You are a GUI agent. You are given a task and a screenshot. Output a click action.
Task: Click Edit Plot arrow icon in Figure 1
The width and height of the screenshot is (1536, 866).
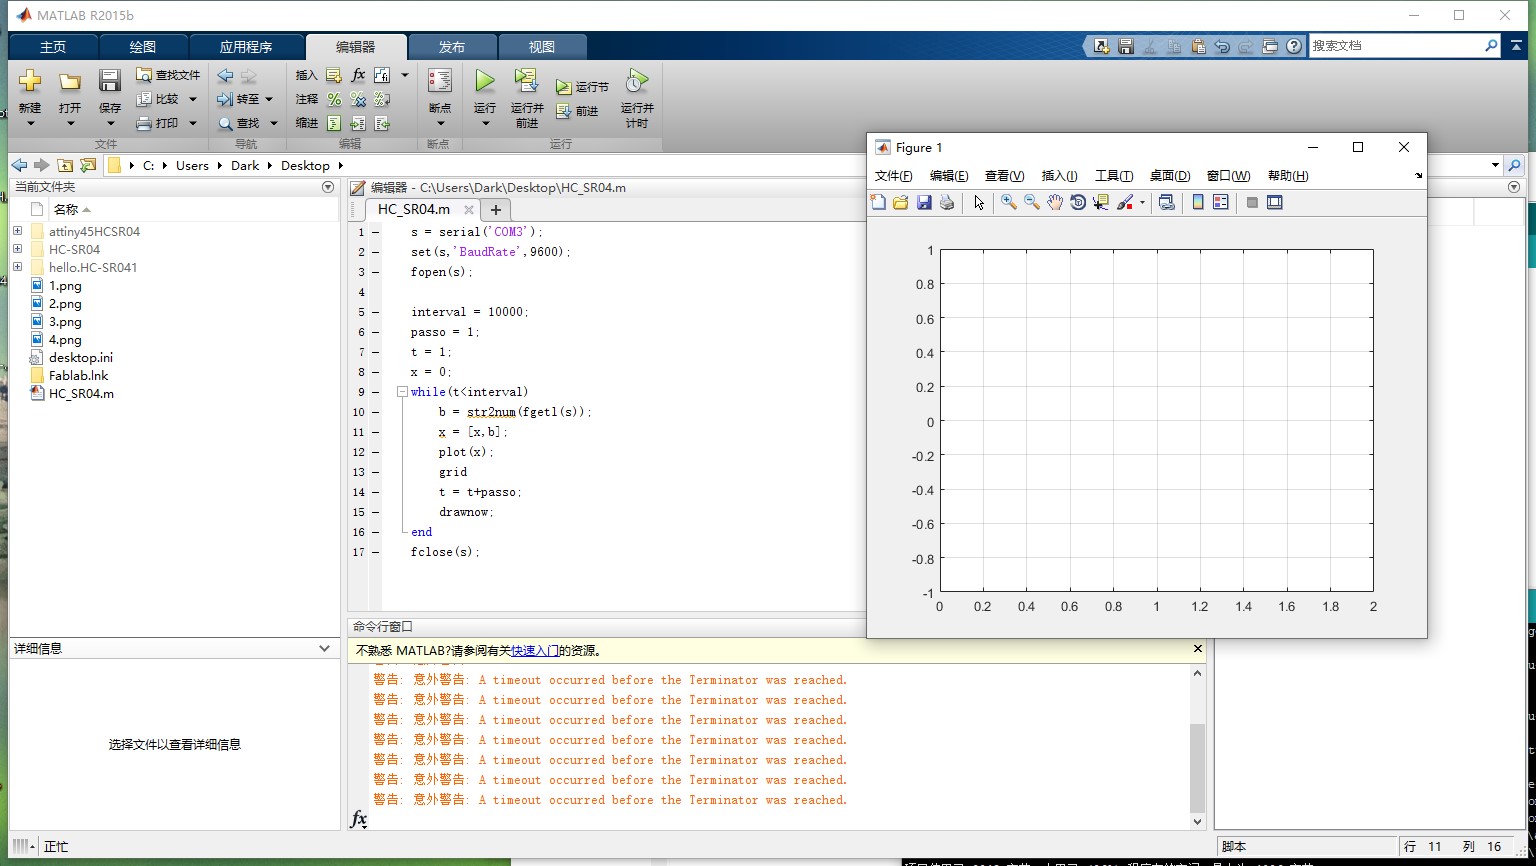(979, 202)
